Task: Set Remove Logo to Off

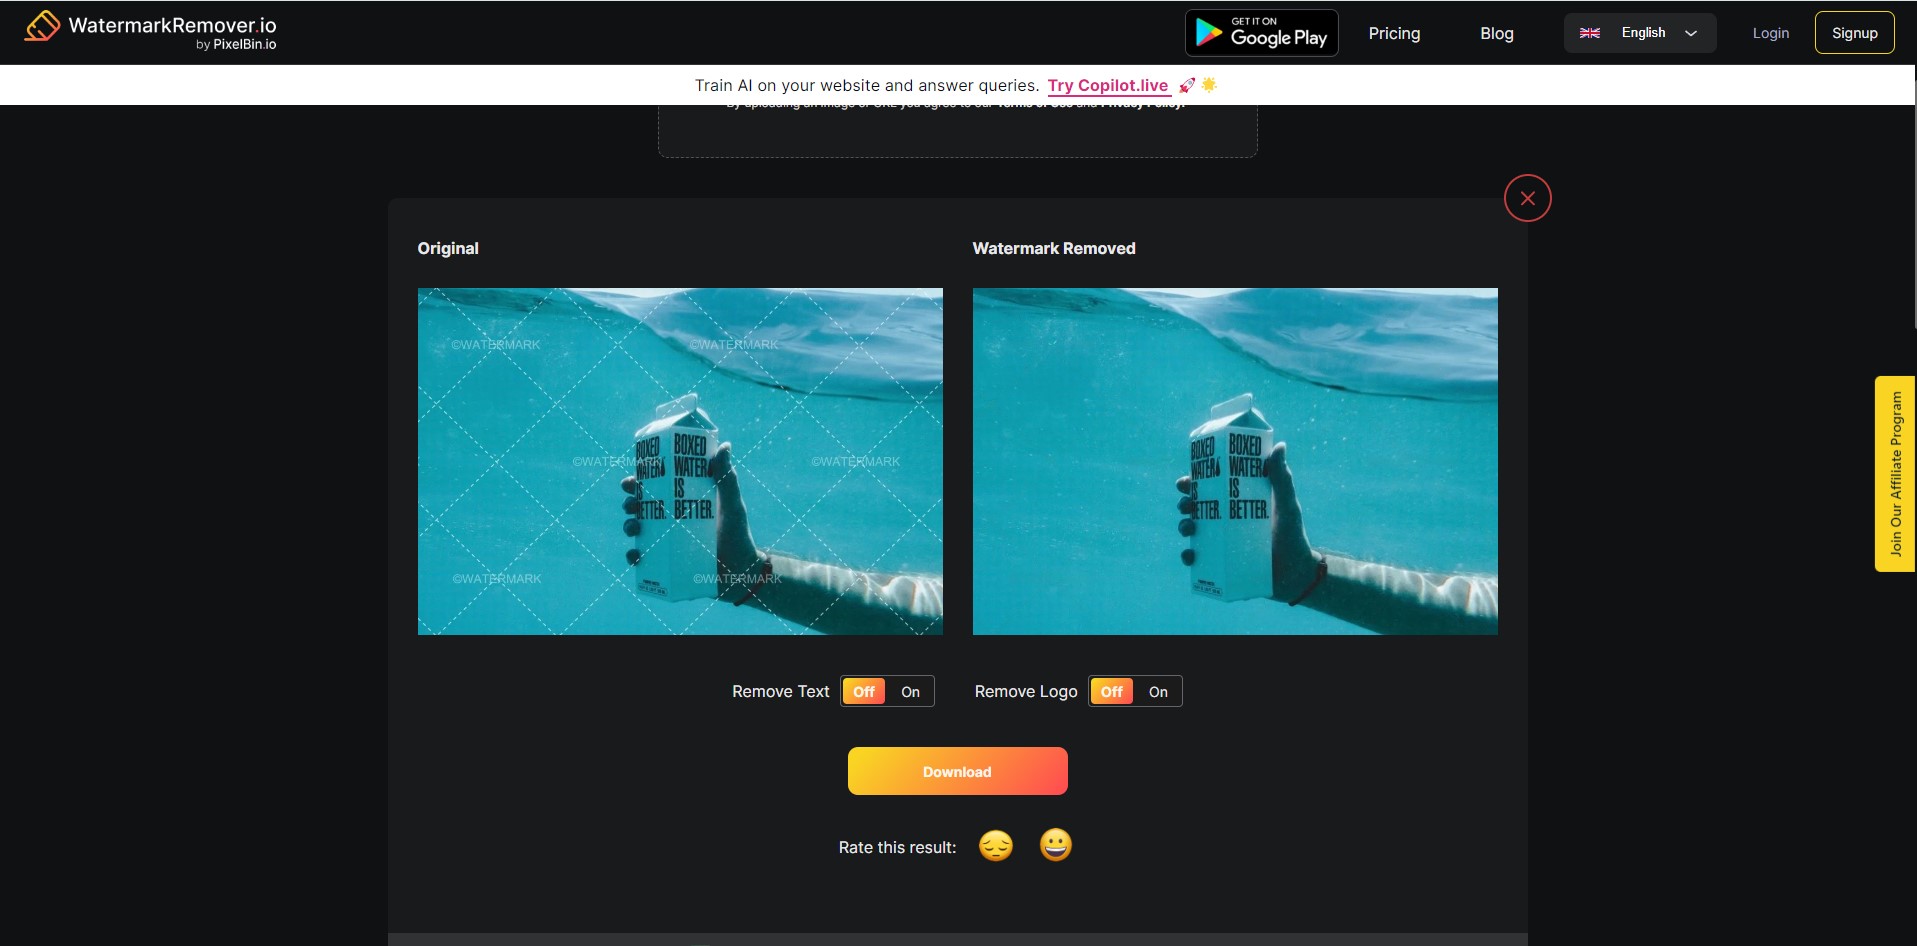Action: 1112,691
